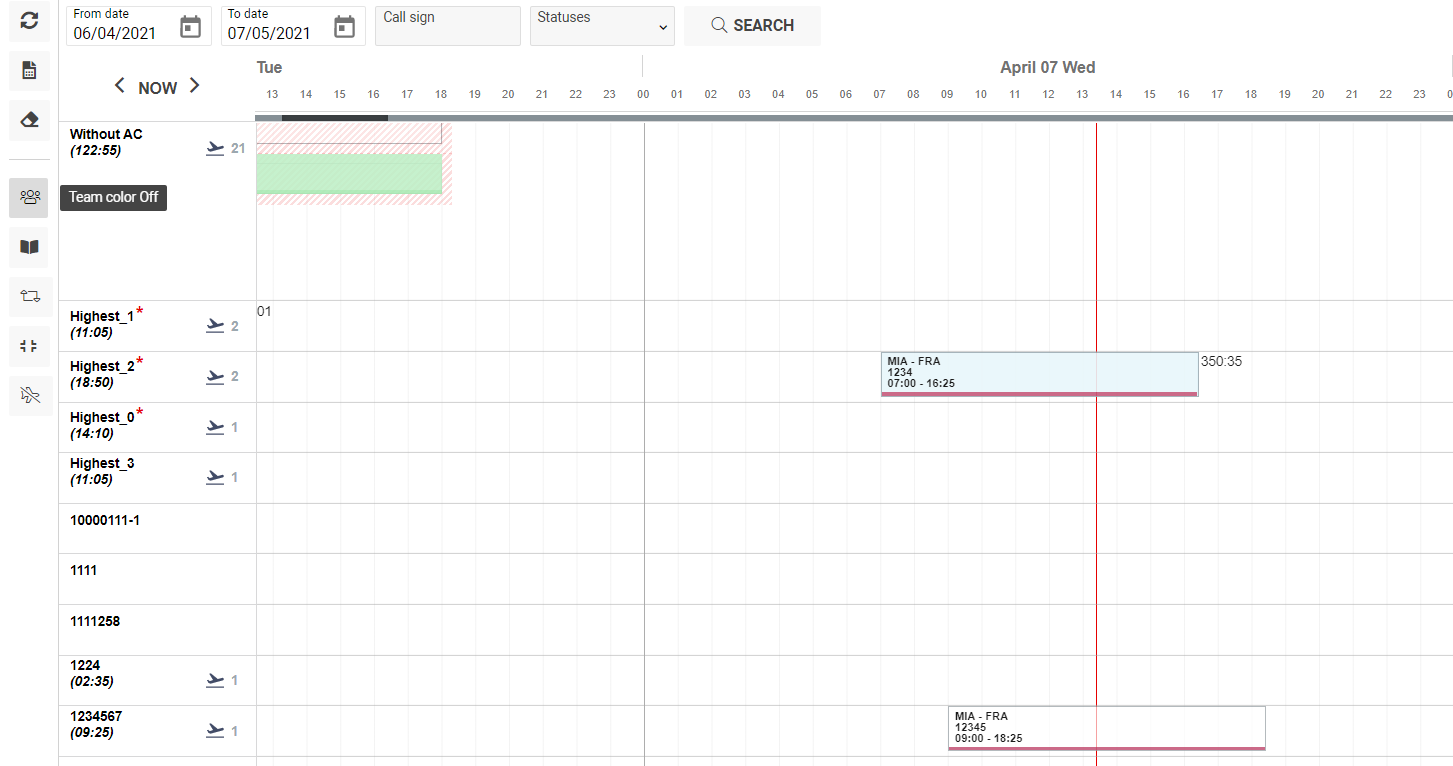1453x766 pixels.
Task: Toggle compress rows view icon
Action: coord(29,346)
